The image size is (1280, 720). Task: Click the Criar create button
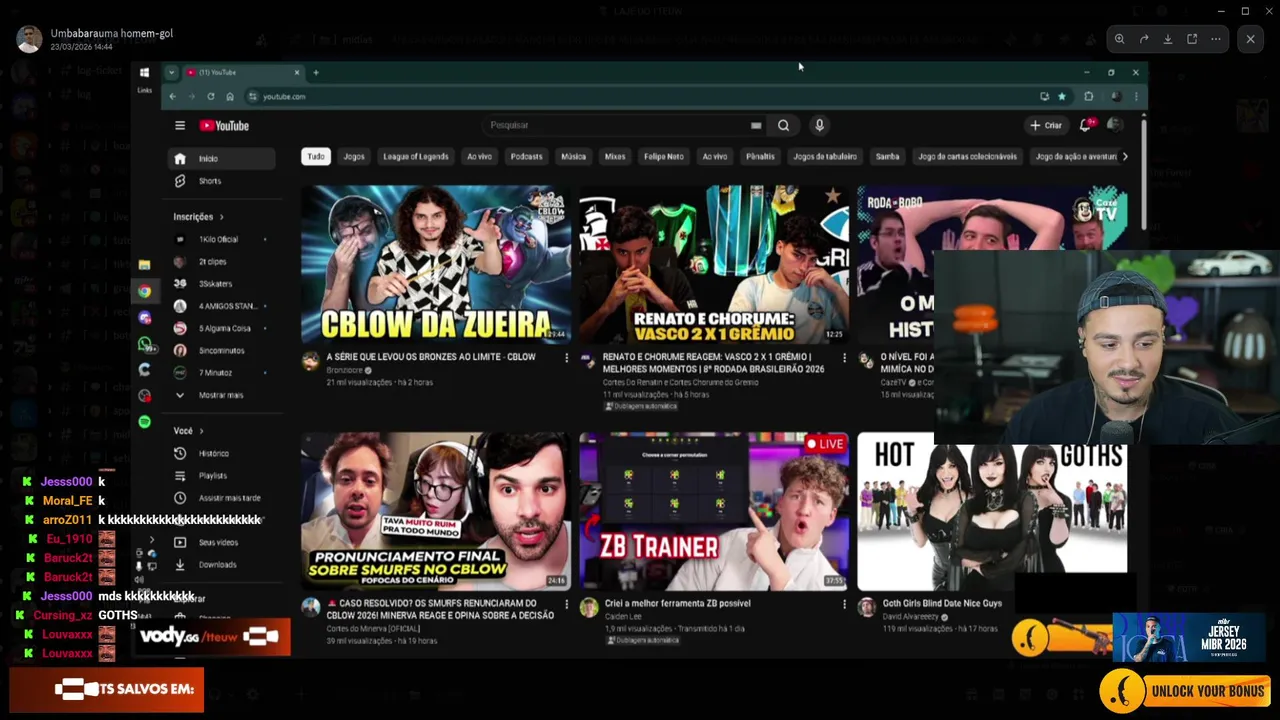coord(1046,125)
